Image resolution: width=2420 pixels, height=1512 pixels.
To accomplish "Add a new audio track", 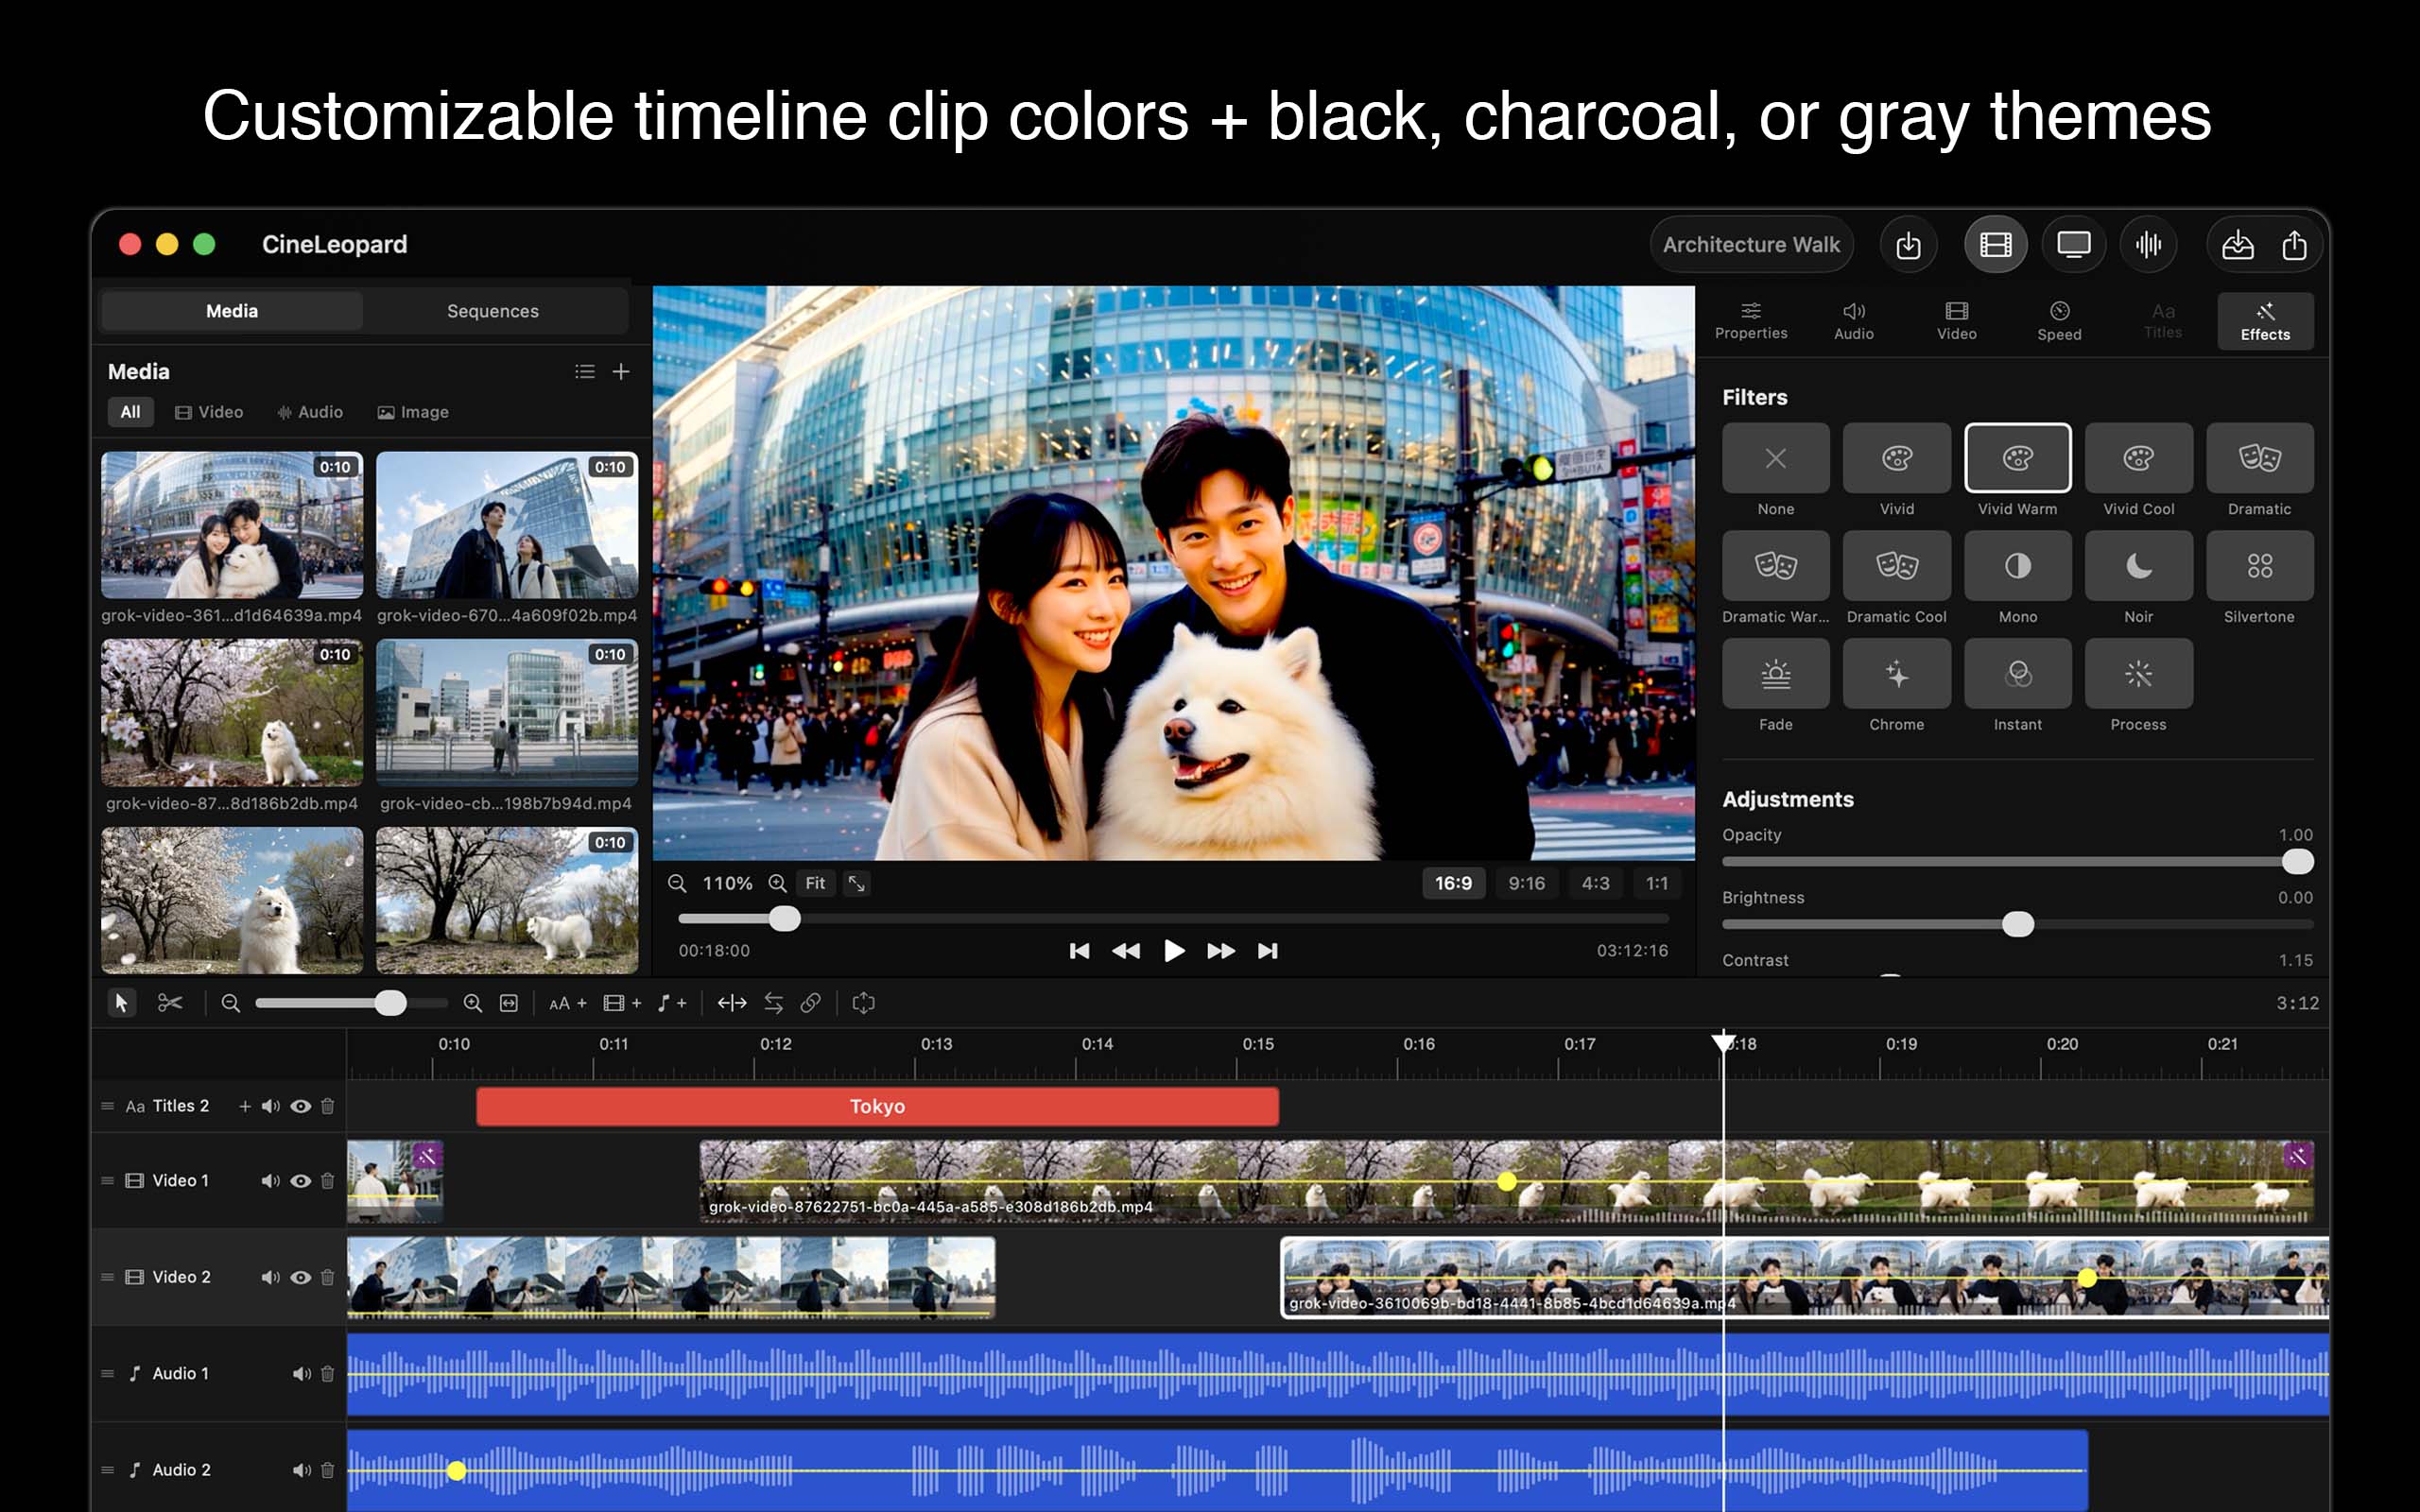I will [671, 1003].
